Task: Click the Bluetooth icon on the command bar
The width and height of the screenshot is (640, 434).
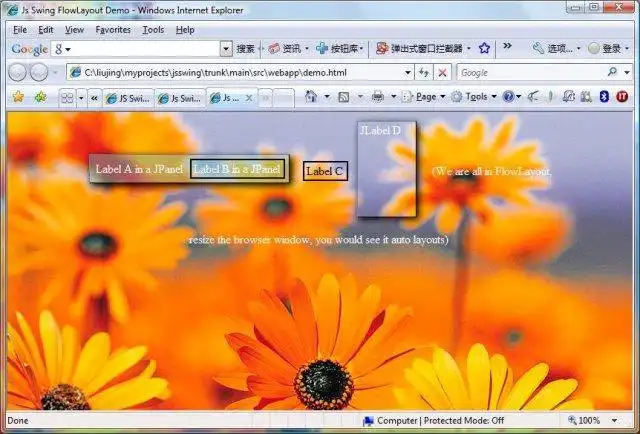Action: coord(604,97)
